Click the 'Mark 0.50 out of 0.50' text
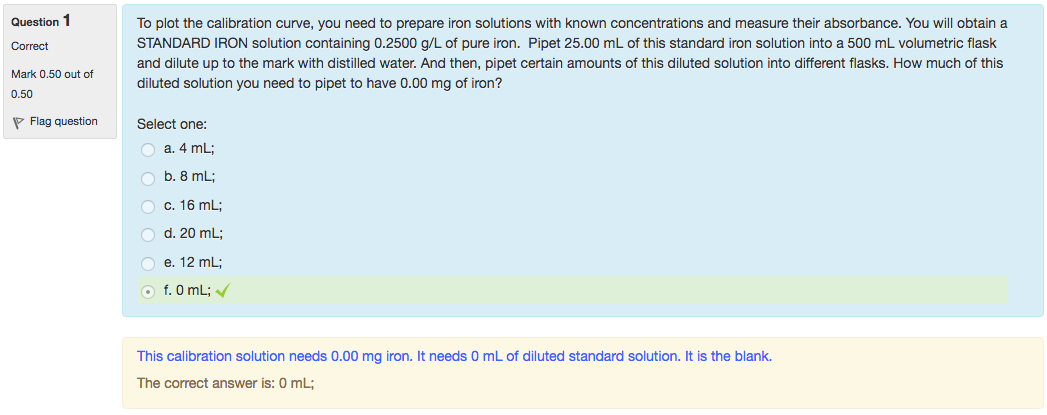Image resolution: width=1047 pixels, height=415 pixels. click(x=51, y=83)
